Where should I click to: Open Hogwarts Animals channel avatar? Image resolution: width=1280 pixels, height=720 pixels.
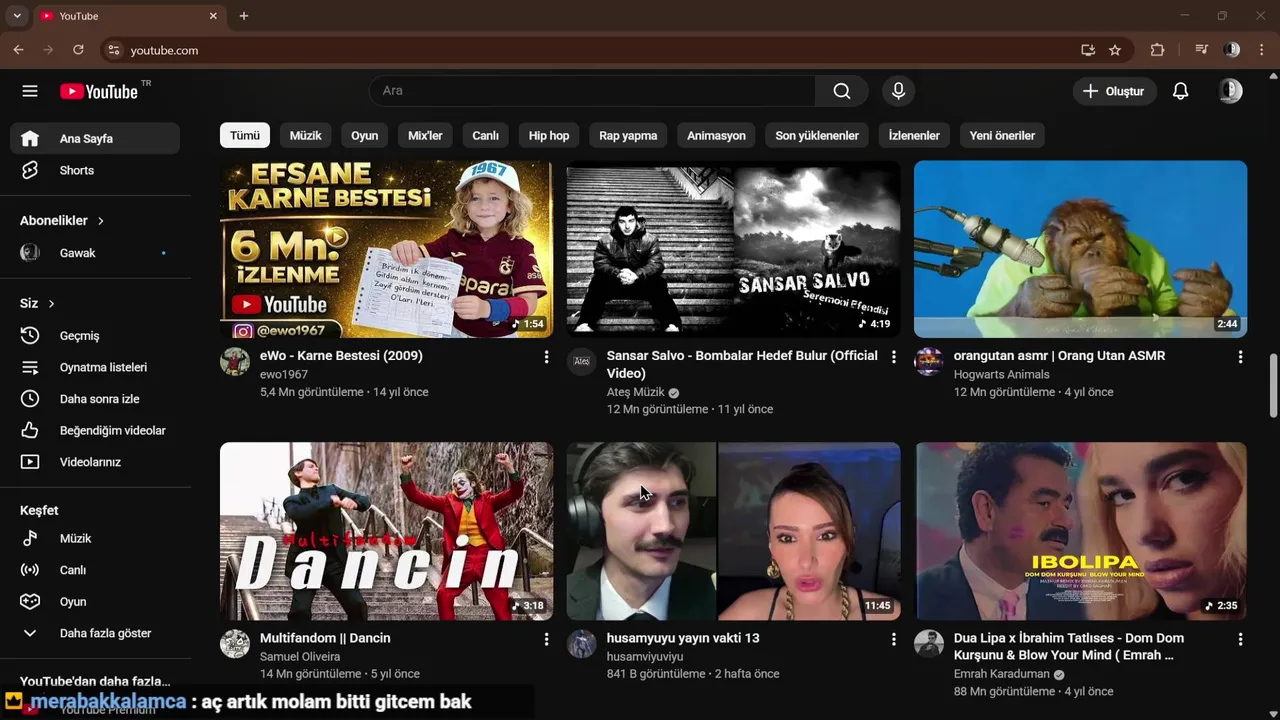929,361
